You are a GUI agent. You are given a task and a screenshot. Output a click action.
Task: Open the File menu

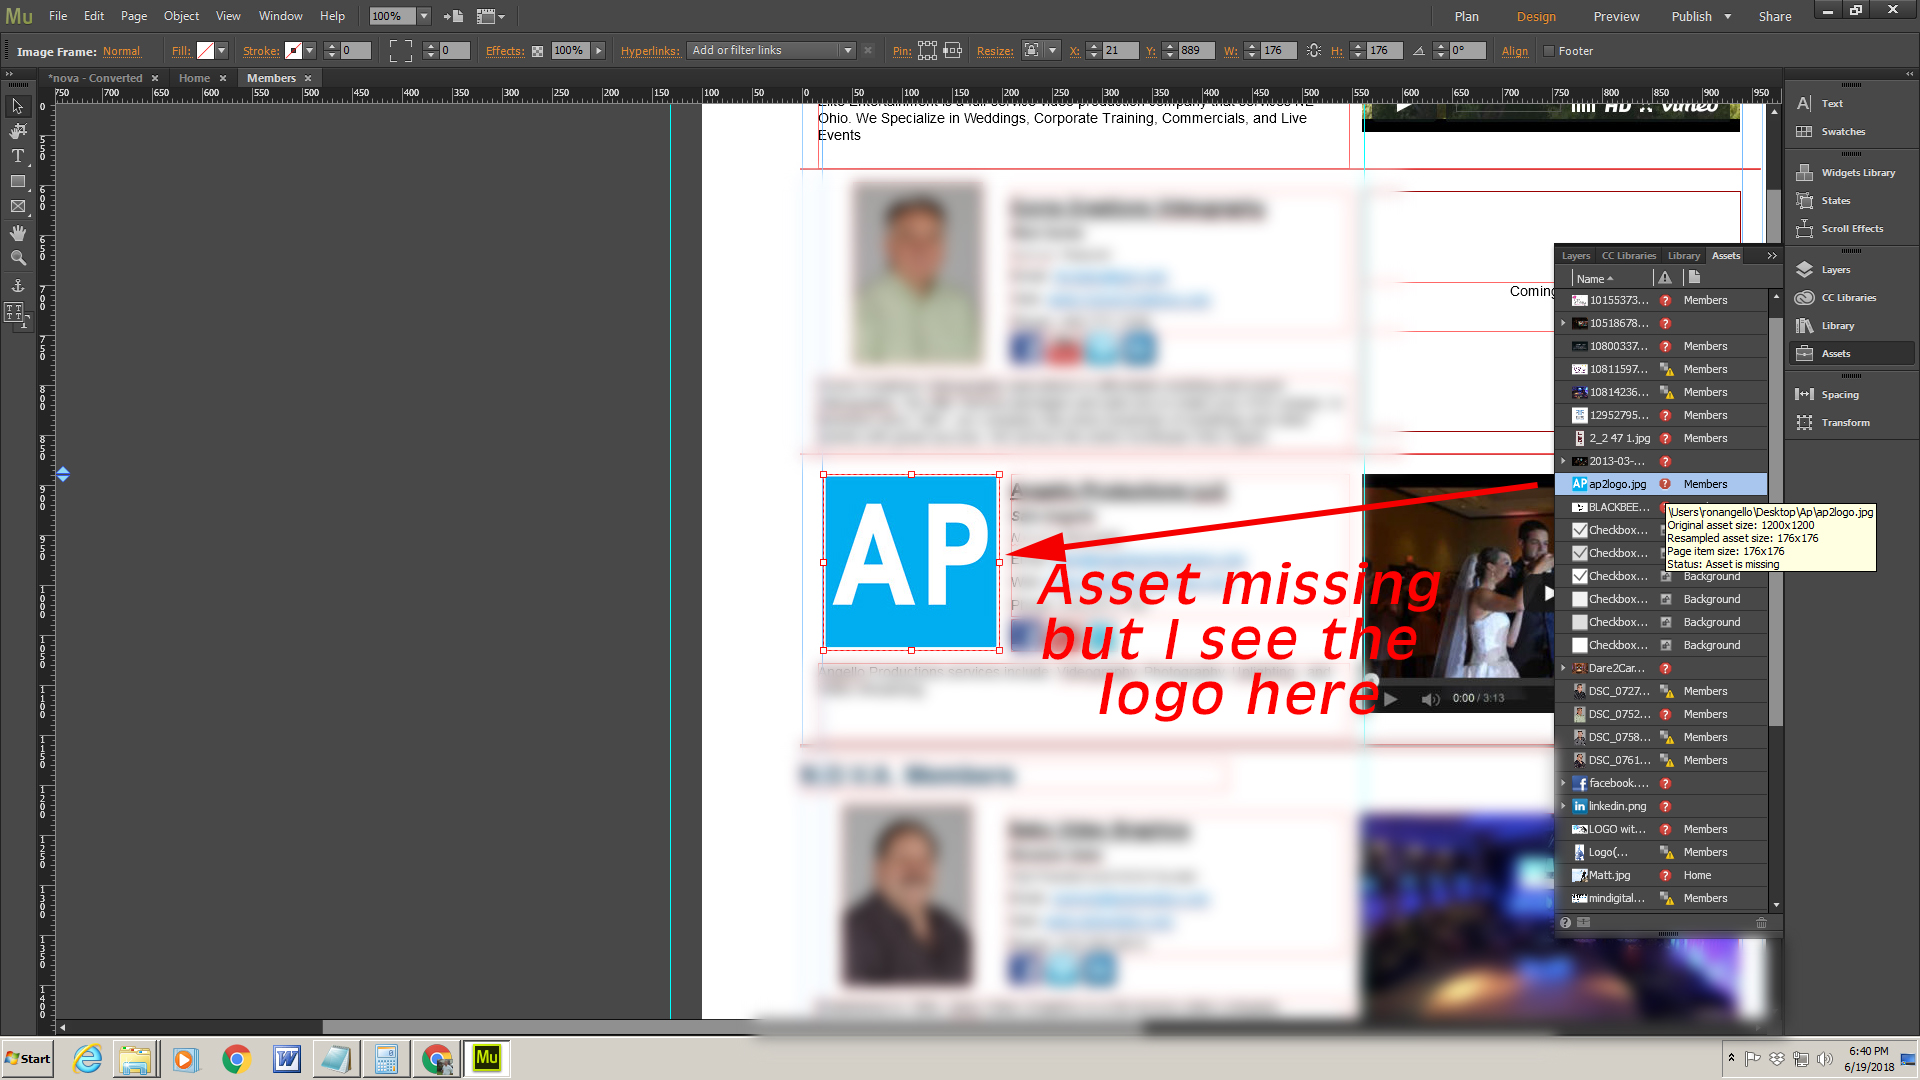coord(58,16)
